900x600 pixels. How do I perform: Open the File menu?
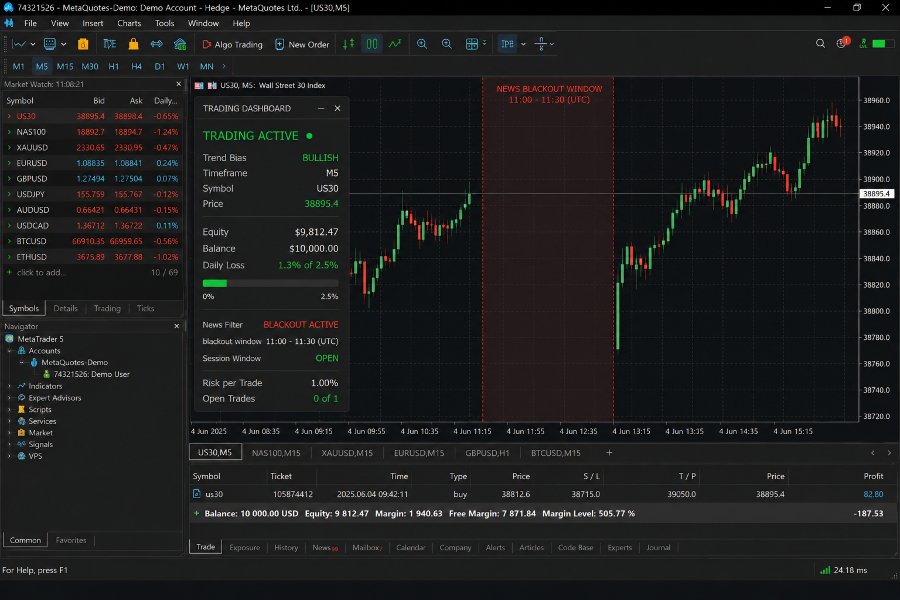pyautogui.click(x=30, y=24)
